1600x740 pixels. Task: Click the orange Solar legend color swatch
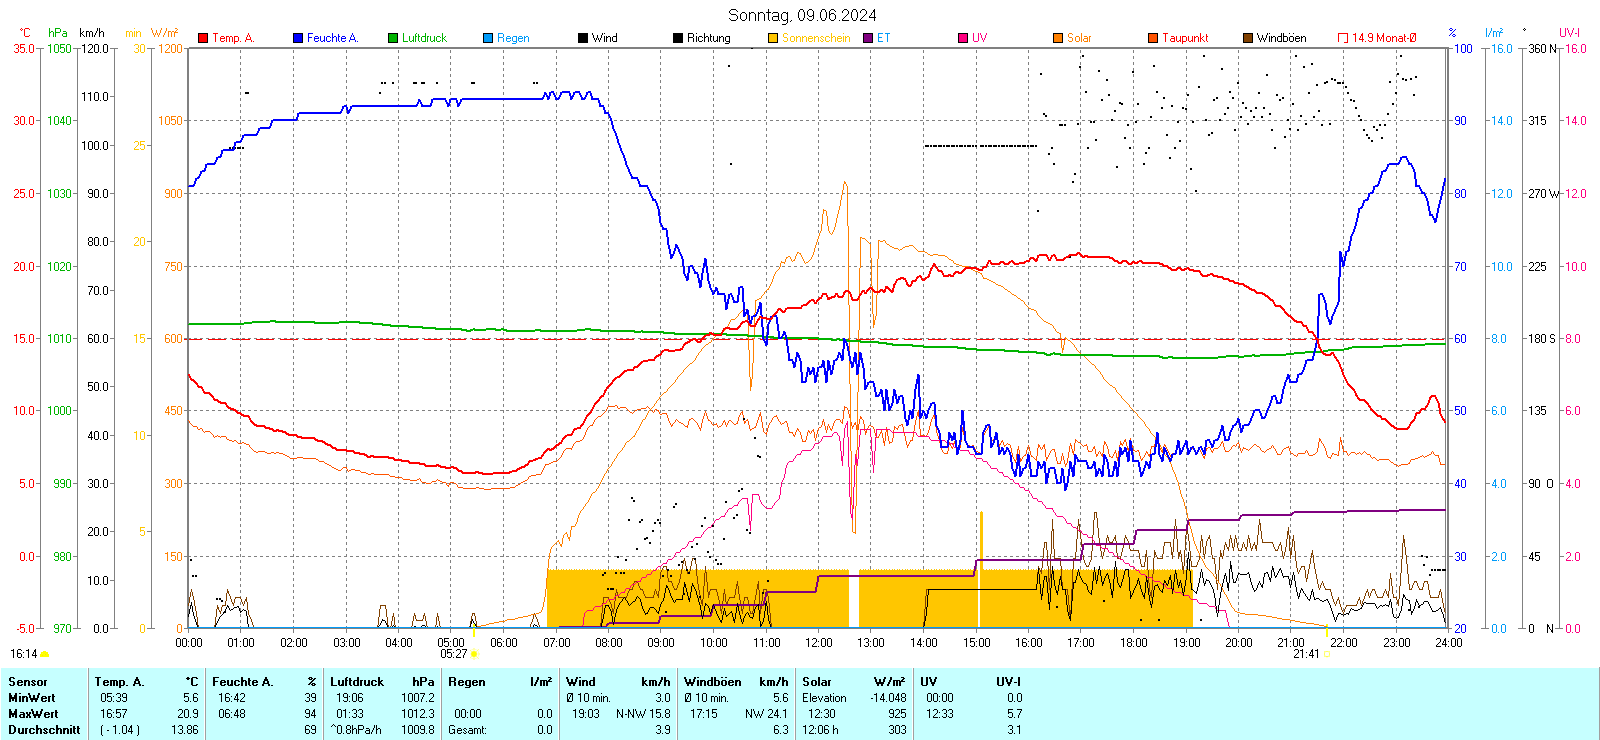tap(1058, 38)
